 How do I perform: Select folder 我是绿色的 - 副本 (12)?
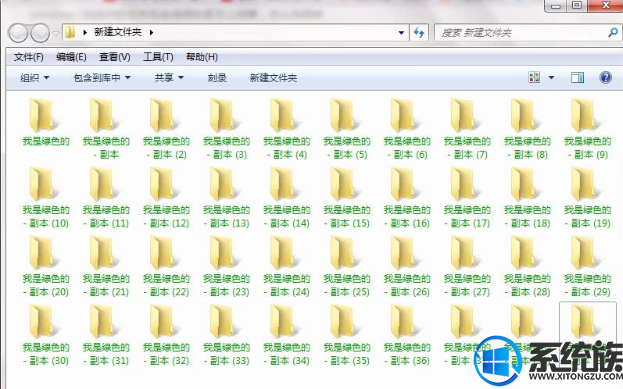pyautogui.click(x=166, y=197)
